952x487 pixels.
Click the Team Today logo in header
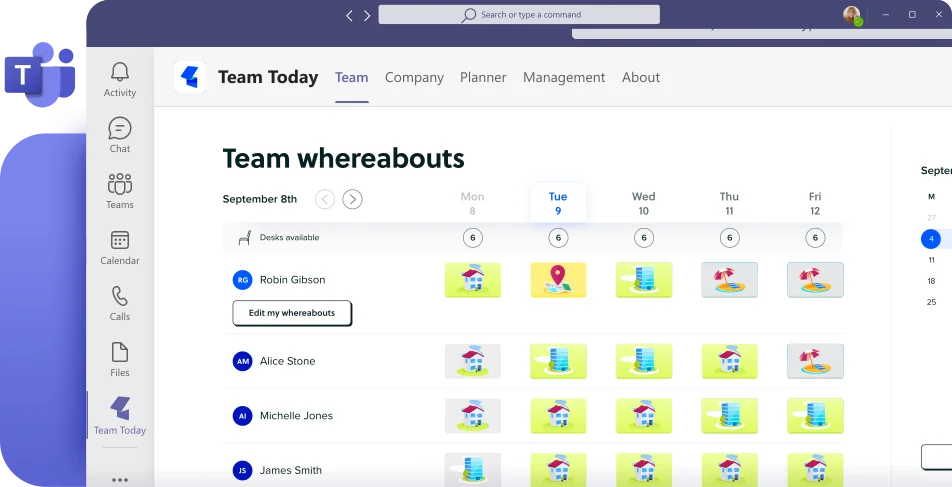pyautogui.click(x=189, y=77)
